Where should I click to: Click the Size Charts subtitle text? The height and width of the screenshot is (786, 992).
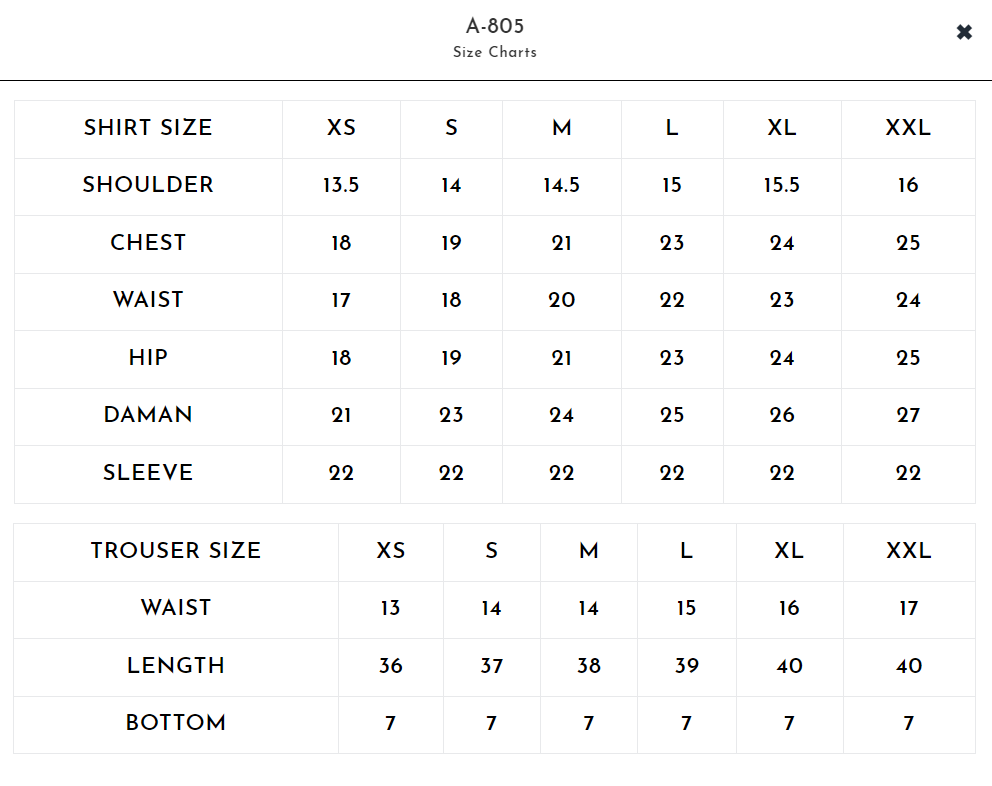click(x=495, y=52)
